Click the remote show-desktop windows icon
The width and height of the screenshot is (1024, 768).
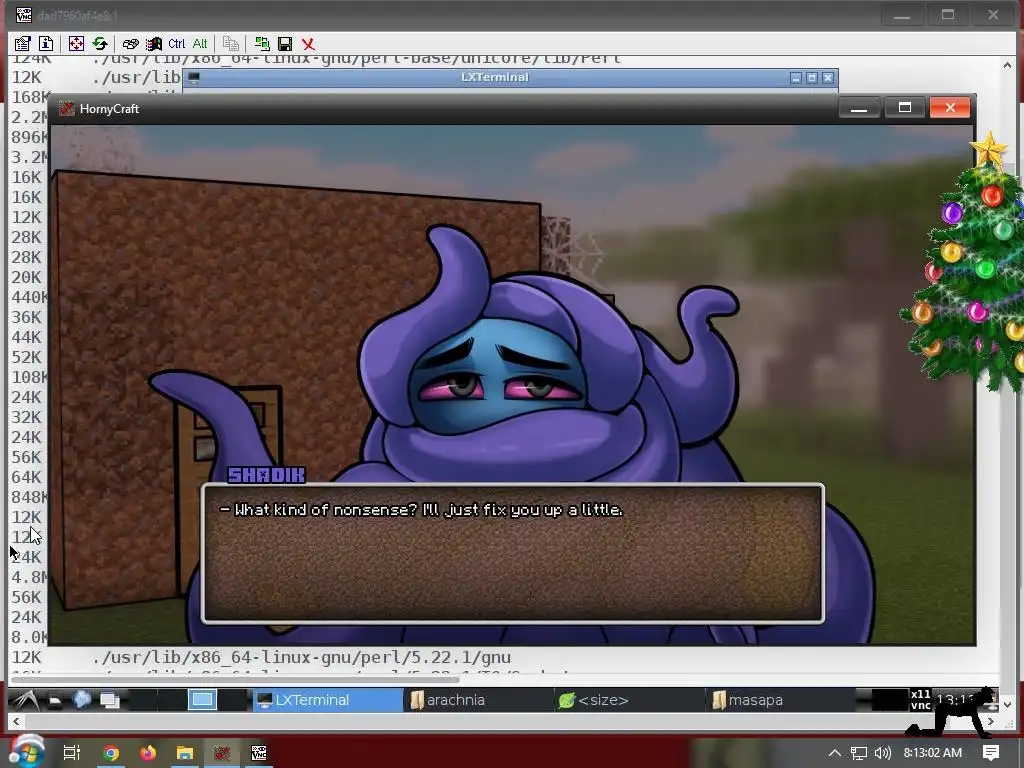point(110,701)
